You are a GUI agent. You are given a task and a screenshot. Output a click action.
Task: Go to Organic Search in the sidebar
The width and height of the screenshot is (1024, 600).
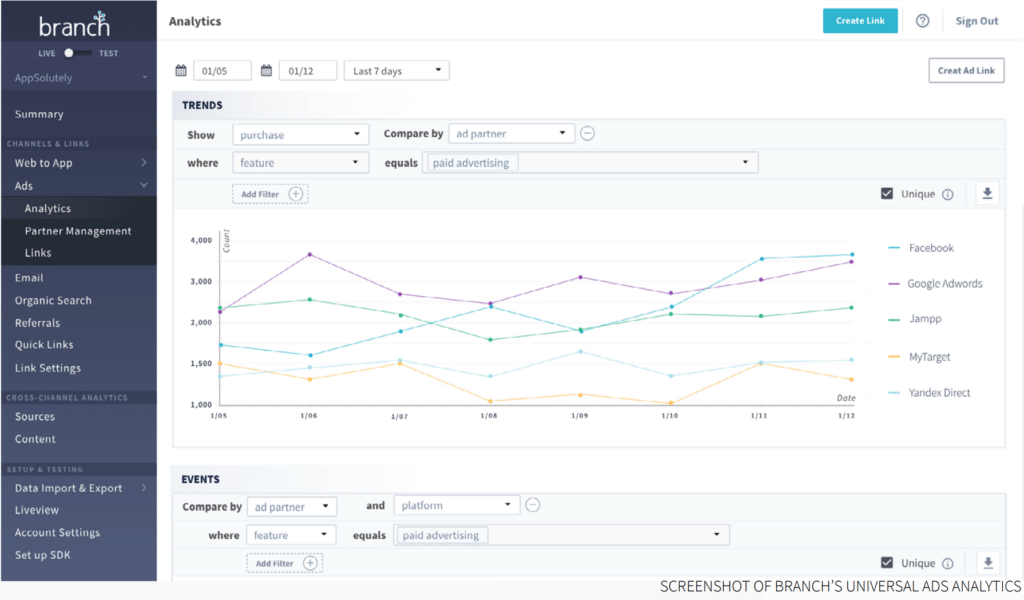coord(53,300)
